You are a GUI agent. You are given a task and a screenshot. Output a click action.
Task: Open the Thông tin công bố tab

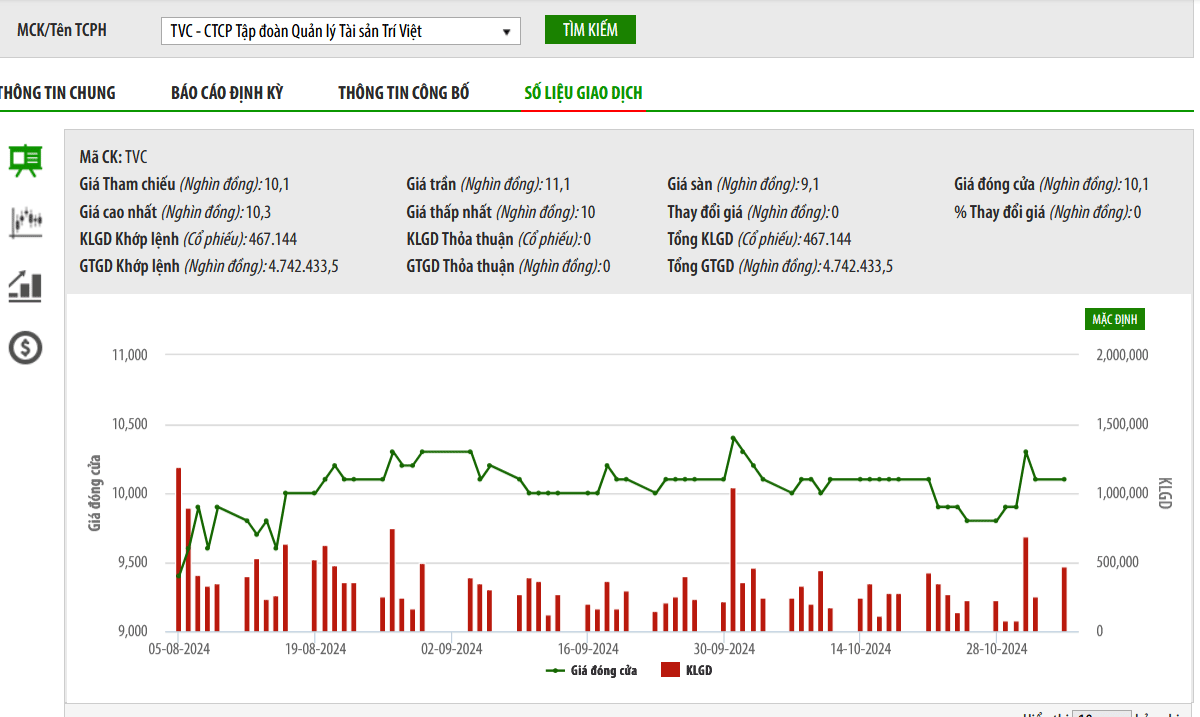(403, 93)
